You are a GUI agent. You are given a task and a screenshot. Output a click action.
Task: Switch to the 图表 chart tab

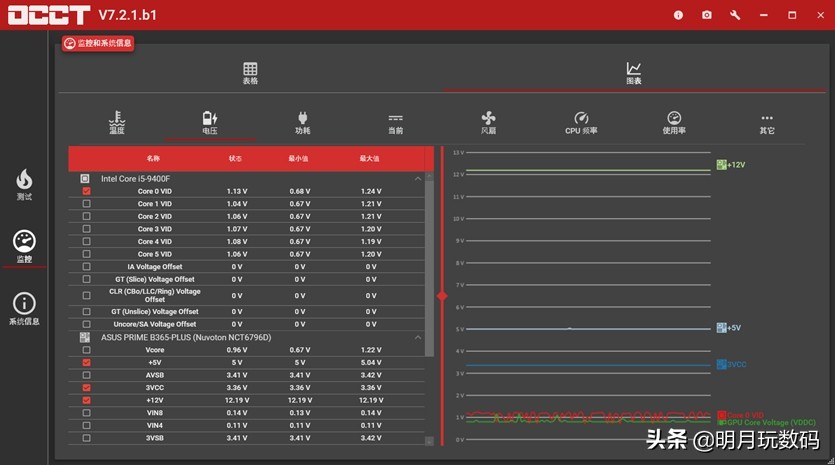tap(634, 74)
